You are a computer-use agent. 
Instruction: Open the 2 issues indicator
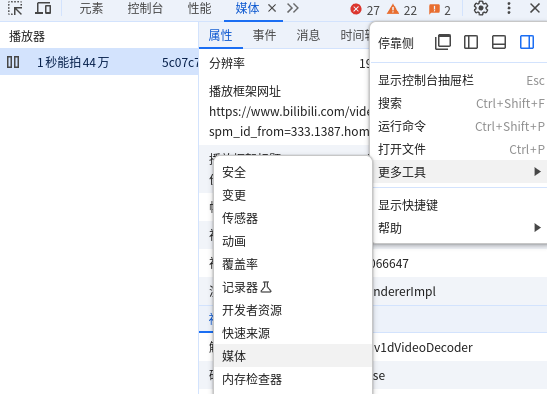[440, 9]
